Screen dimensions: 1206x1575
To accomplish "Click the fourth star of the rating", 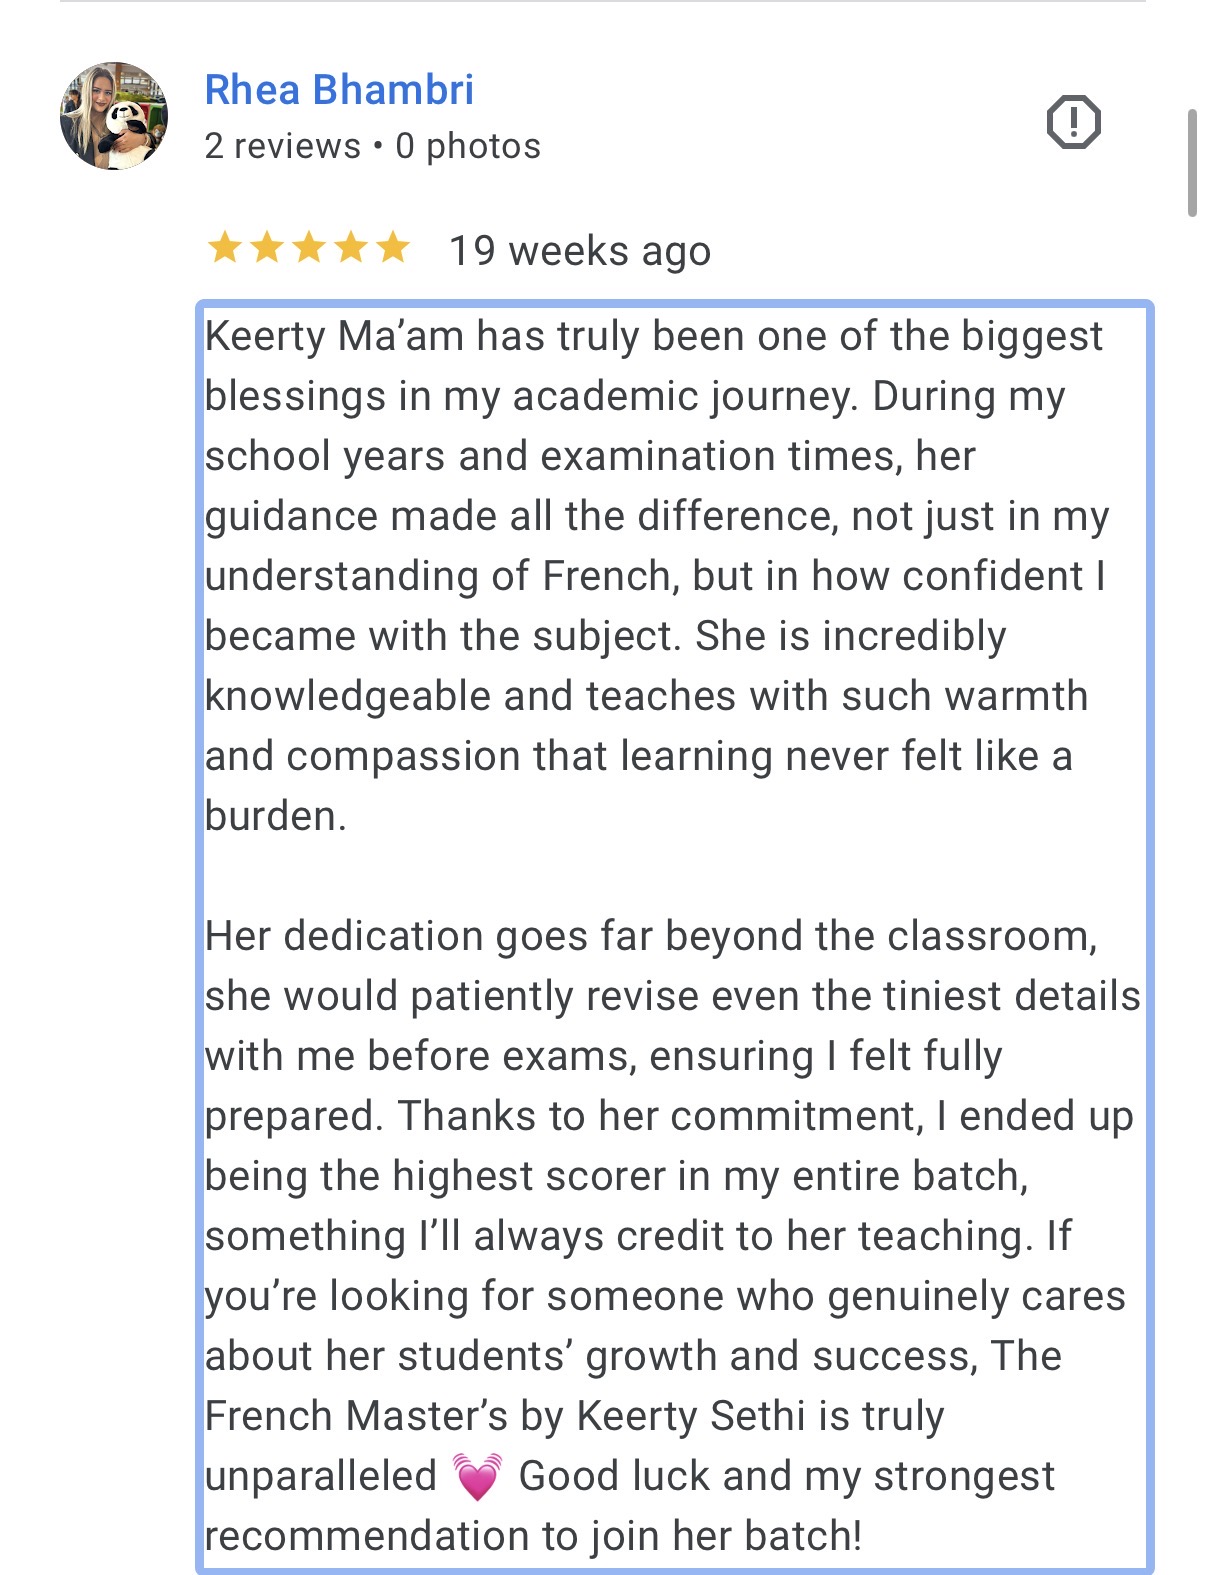I will click(351, 247).
